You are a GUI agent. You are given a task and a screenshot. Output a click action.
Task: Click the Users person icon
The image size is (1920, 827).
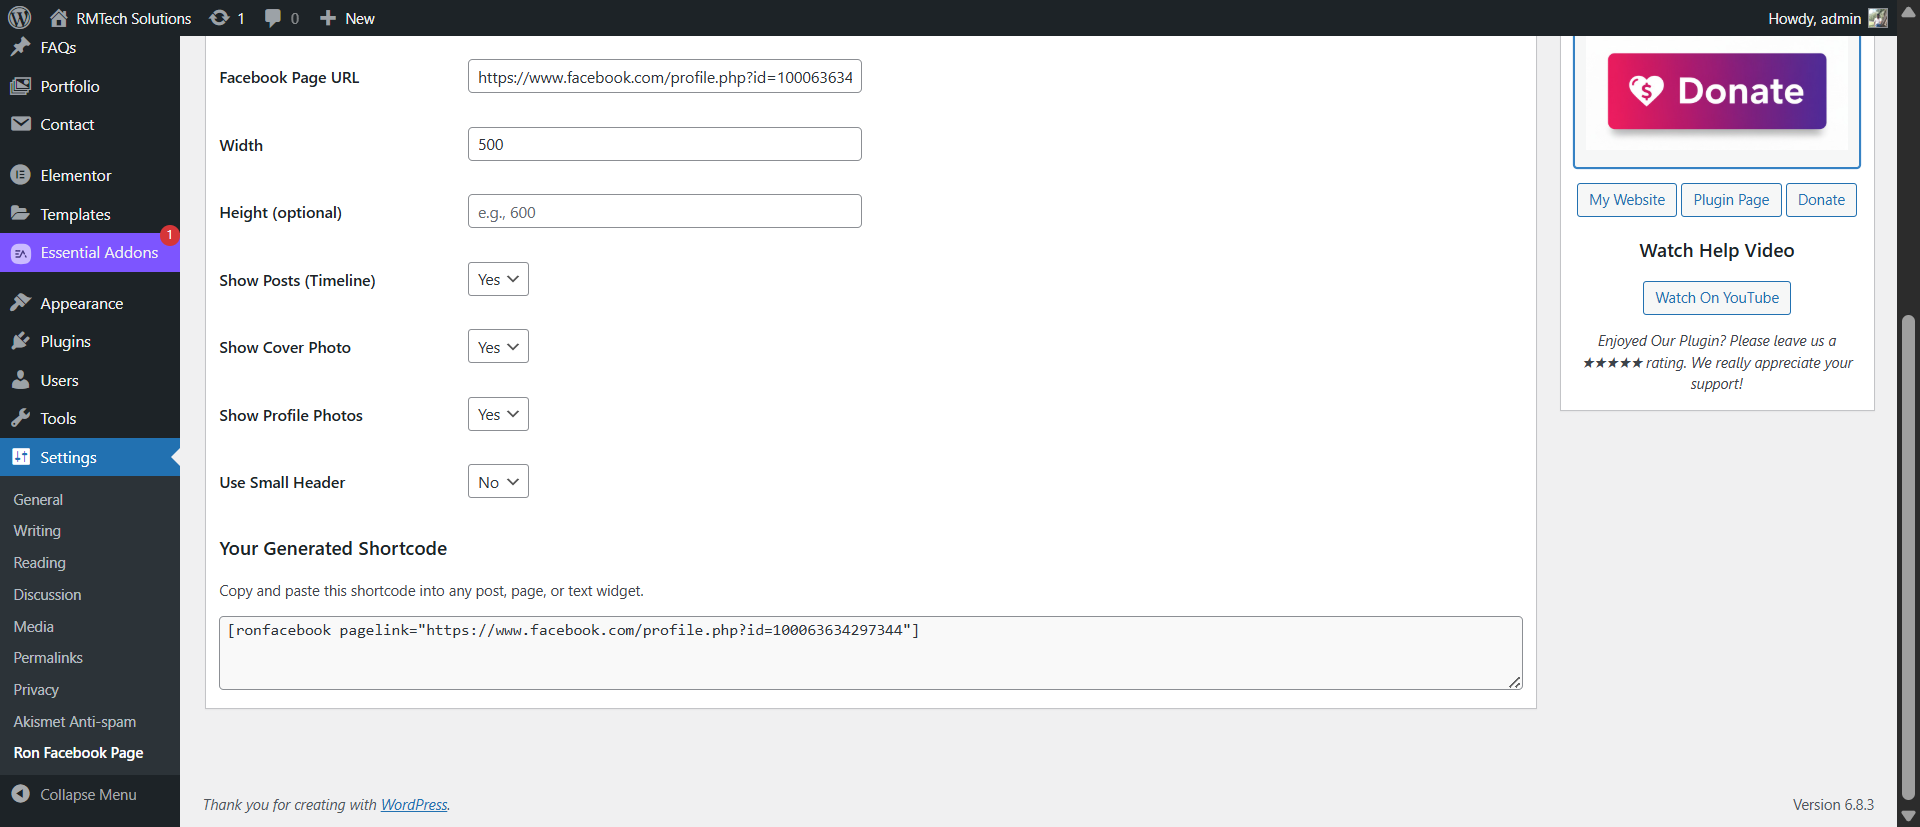(20, 380)
